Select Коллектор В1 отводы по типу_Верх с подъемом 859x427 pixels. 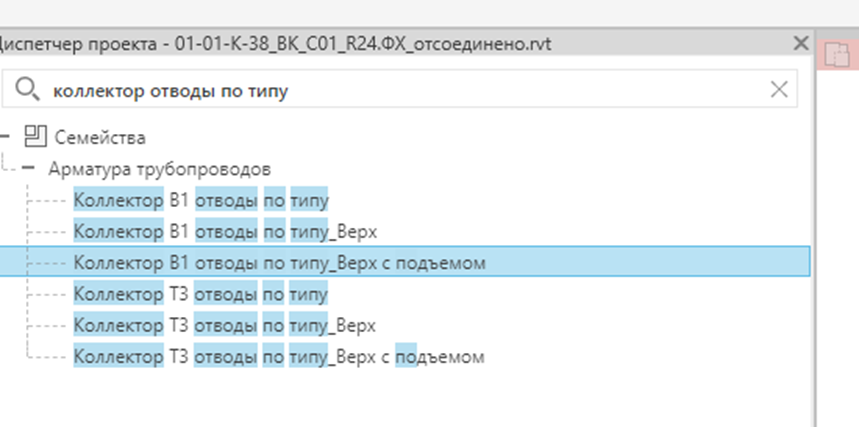(405, 262)
